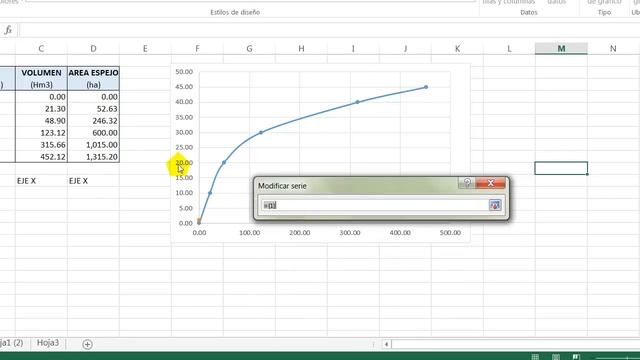Select column D header
This screenshot has height=360, width=640.
pos(93,49)
